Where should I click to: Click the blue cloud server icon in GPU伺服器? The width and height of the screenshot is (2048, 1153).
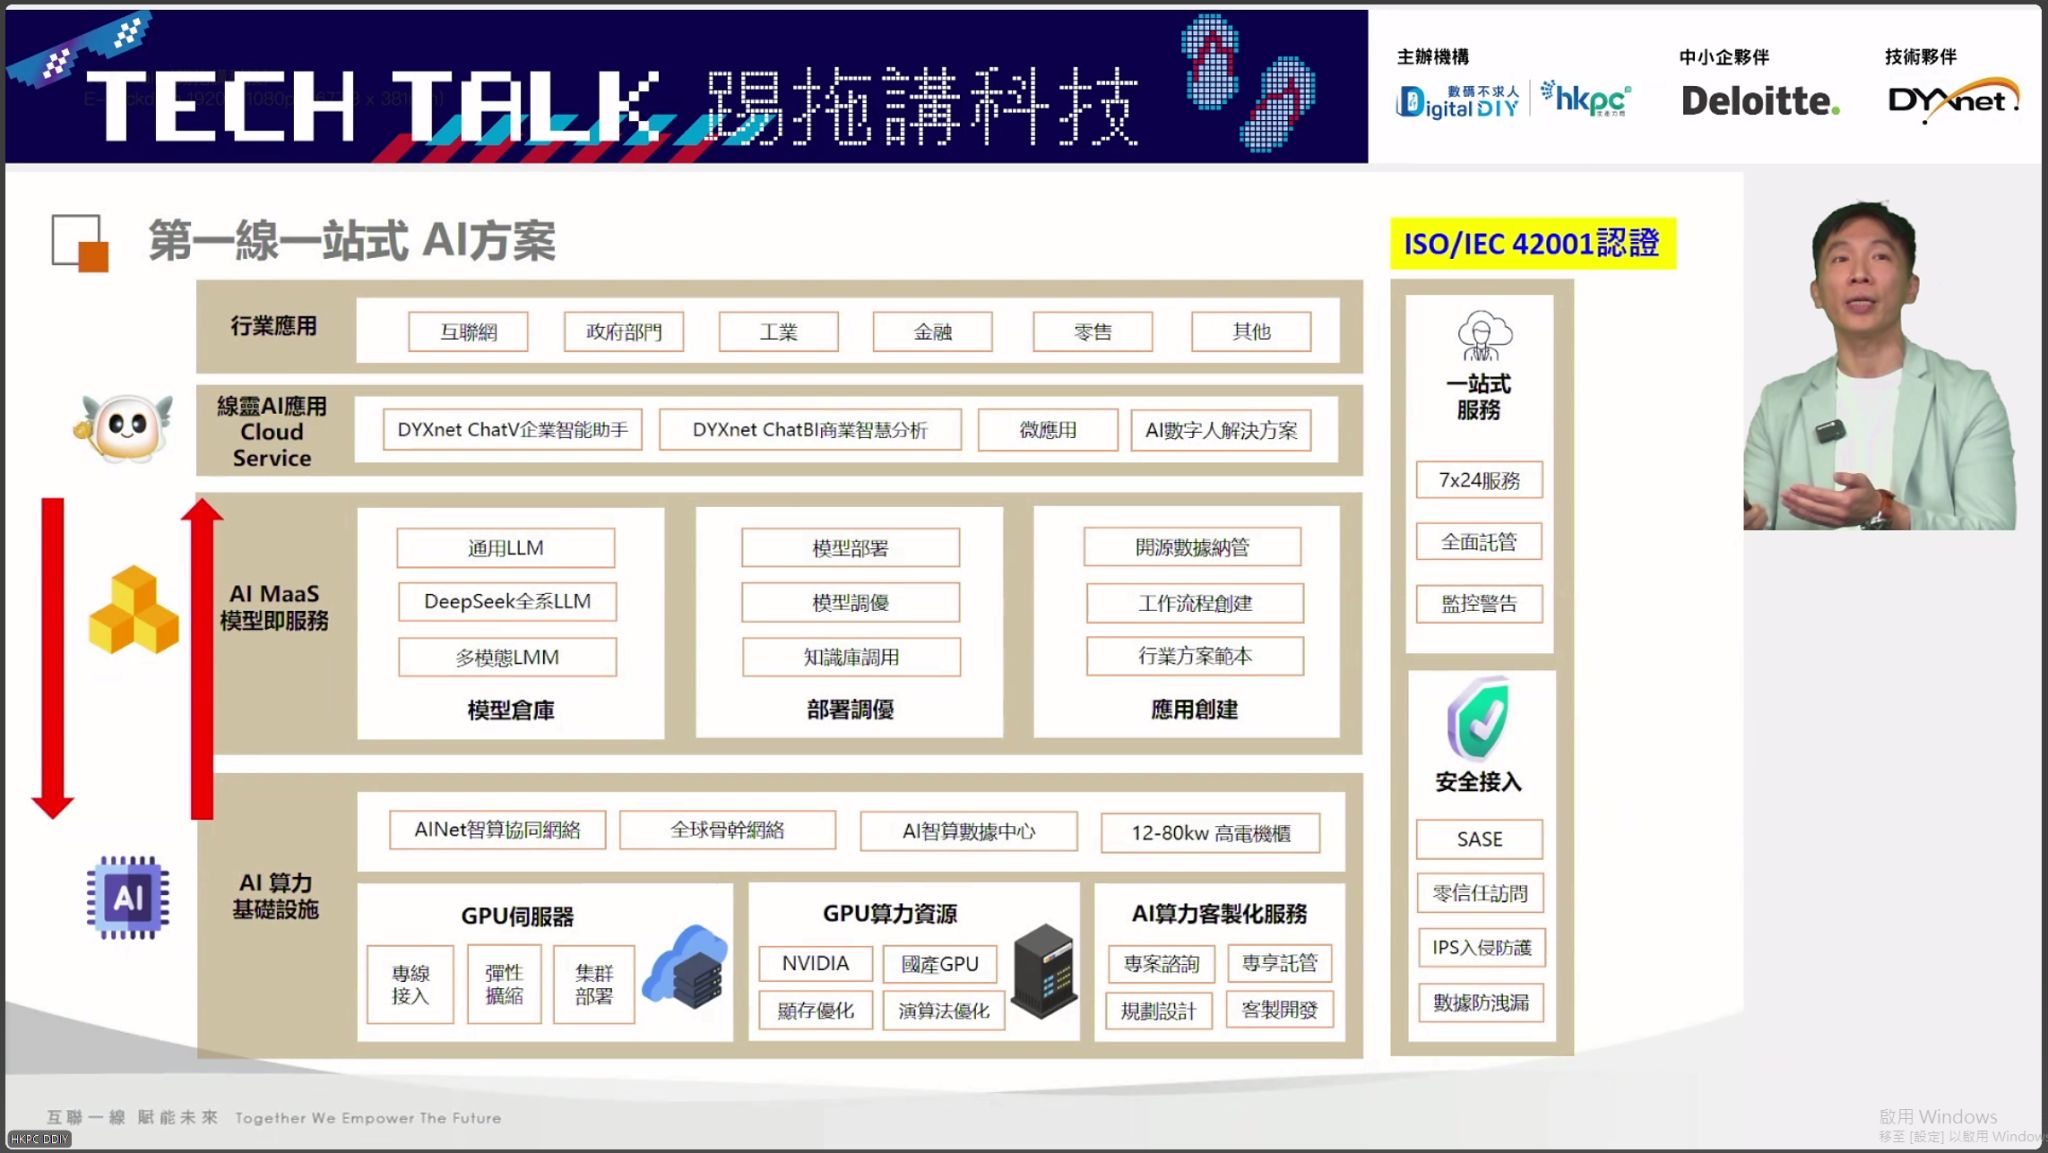[685, 966]
